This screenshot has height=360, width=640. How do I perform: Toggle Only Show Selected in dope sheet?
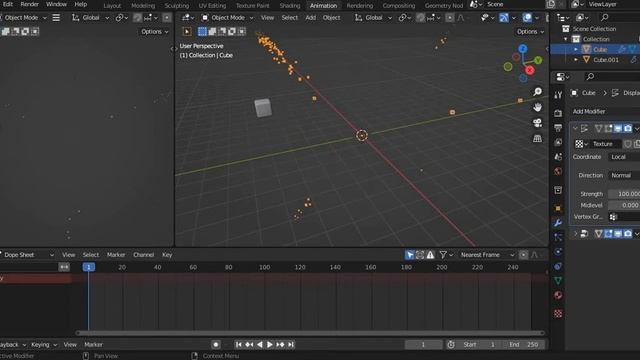point(409,255)
